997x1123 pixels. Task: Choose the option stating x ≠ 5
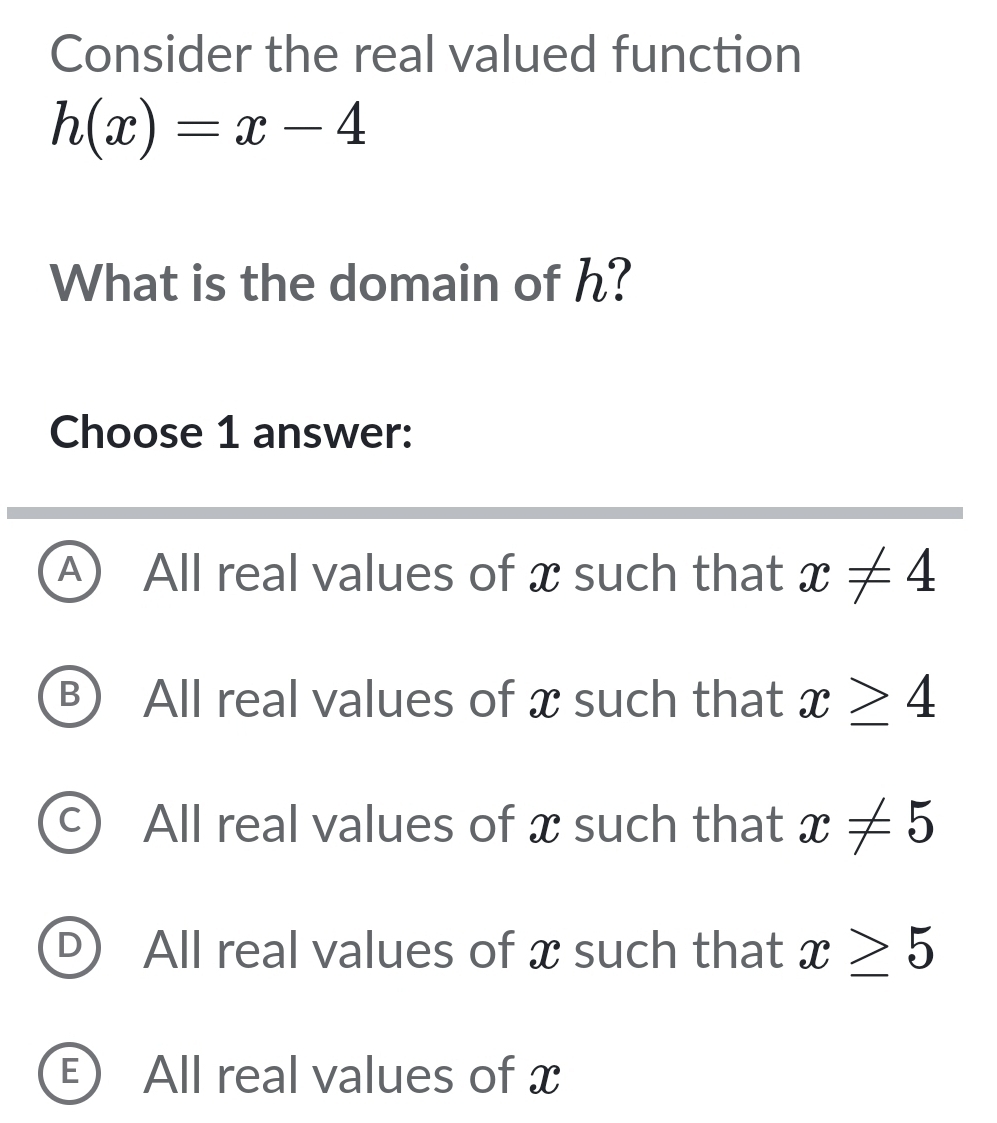coord(540,825)
